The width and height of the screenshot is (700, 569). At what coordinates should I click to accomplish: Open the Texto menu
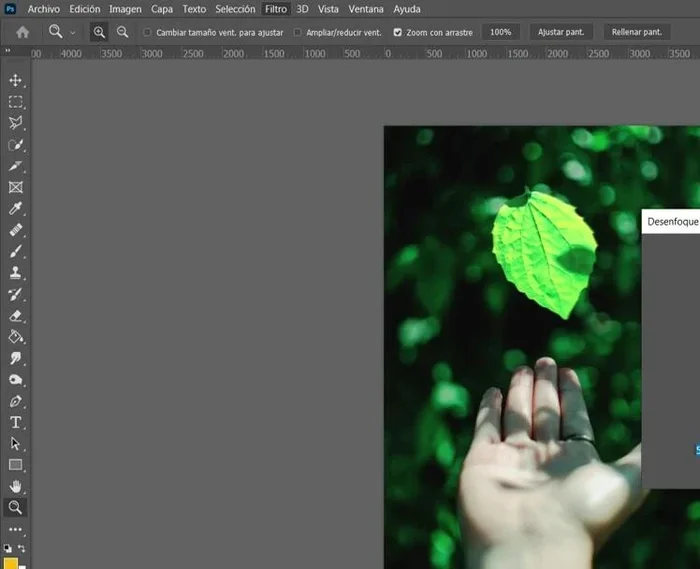click(x=194, y=9)
